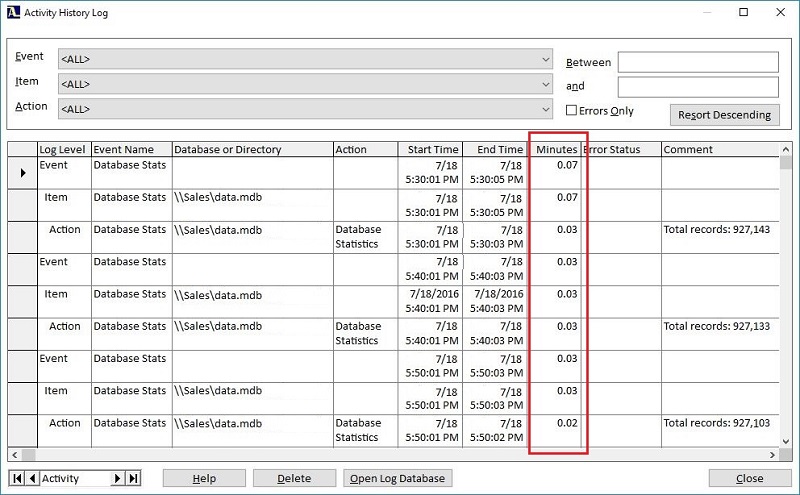
Task: Open Log Database via bottom button
Action: pos(398,479)
